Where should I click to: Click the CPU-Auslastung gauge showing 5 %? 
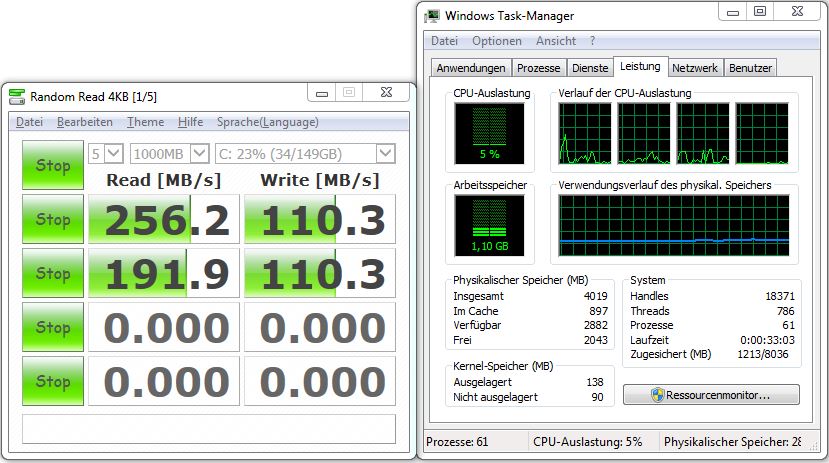(x=489, y=134)
